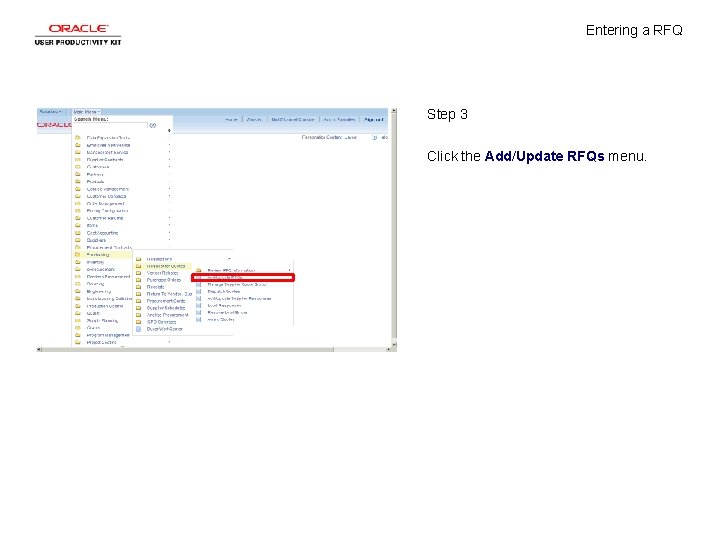Open Production Control menu folder

pyautogui.click(x=105, y=306)
